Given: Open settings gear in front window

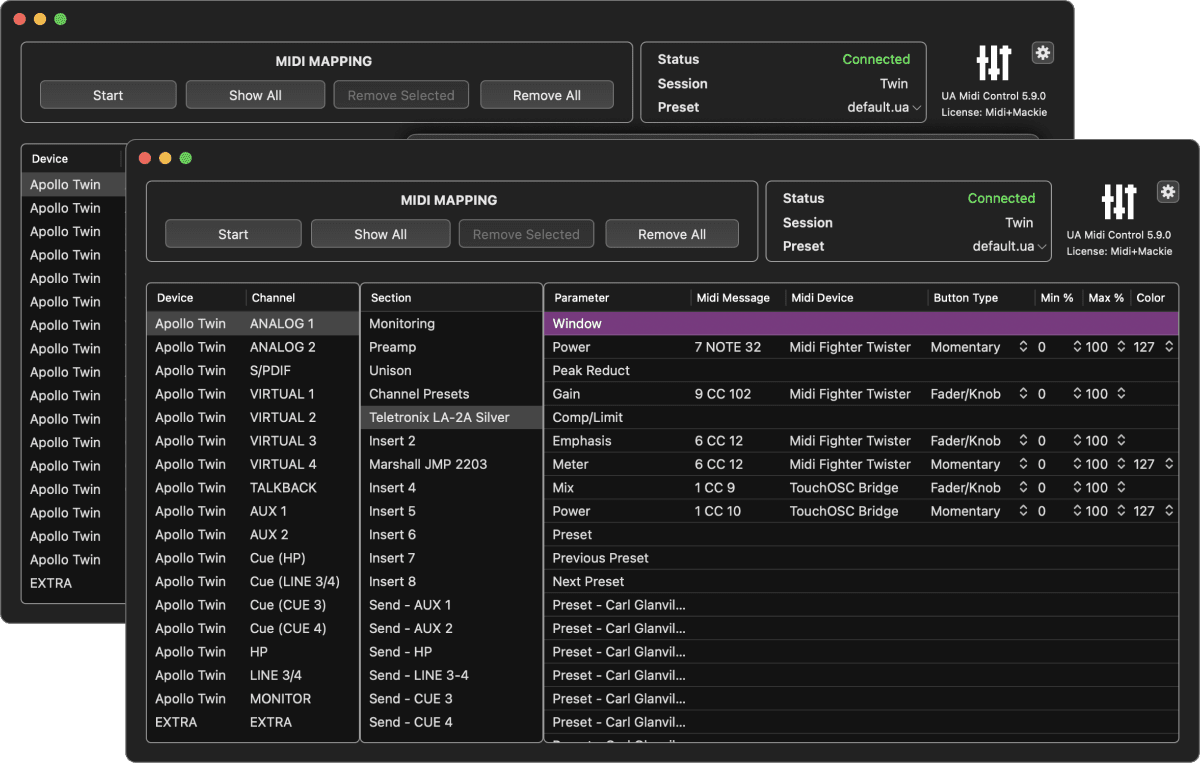Looking at the screenshot, I should (1168, 192).
